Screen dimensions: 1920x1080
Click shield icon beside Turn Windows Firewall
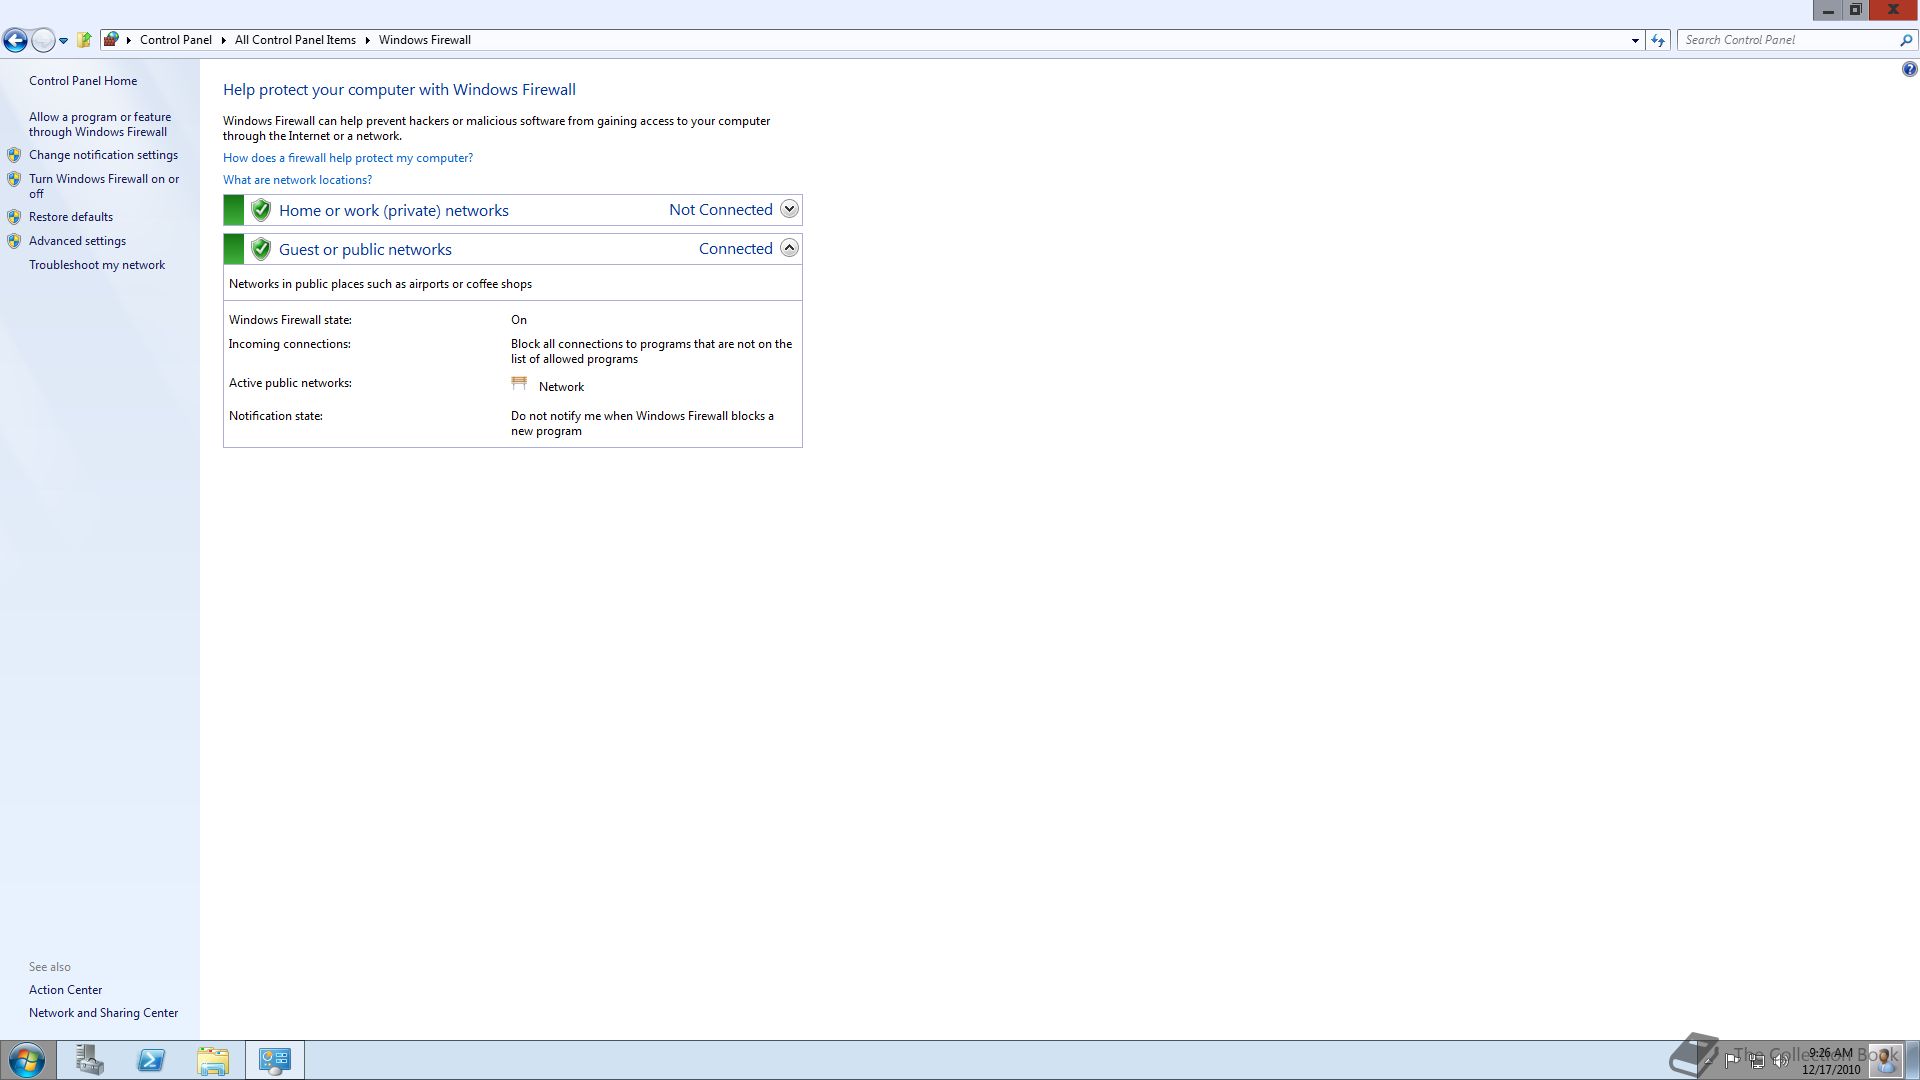pos(14,179)
